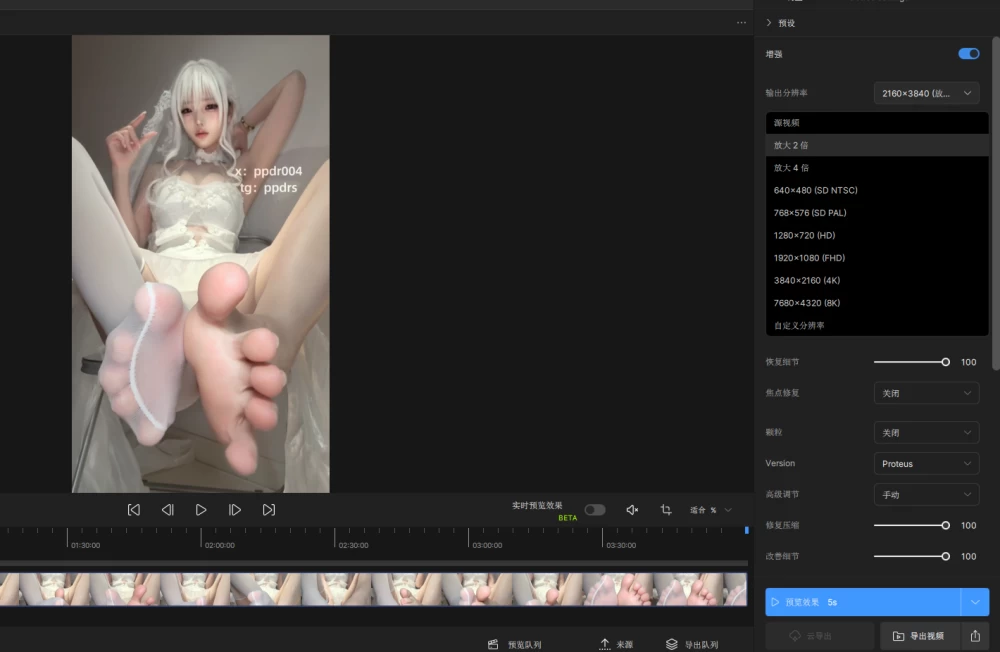Screen dimensions: 1000x652
Task: Play the video preview
Action: point(201,510)
